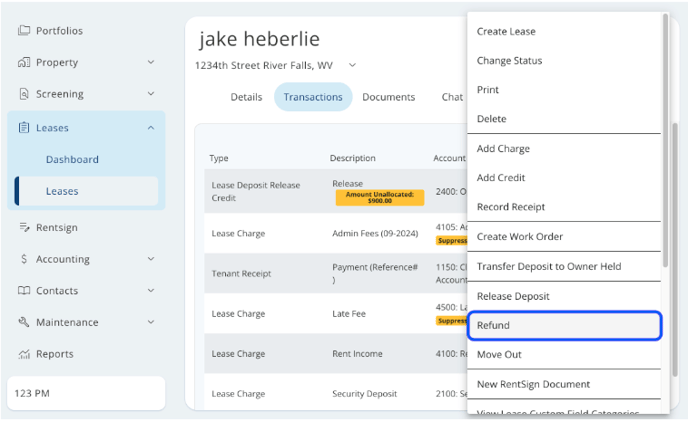The height and width of the screenshot is (422, 688).
Task: Open the address dropdown chevron
Action: (352, 66)
